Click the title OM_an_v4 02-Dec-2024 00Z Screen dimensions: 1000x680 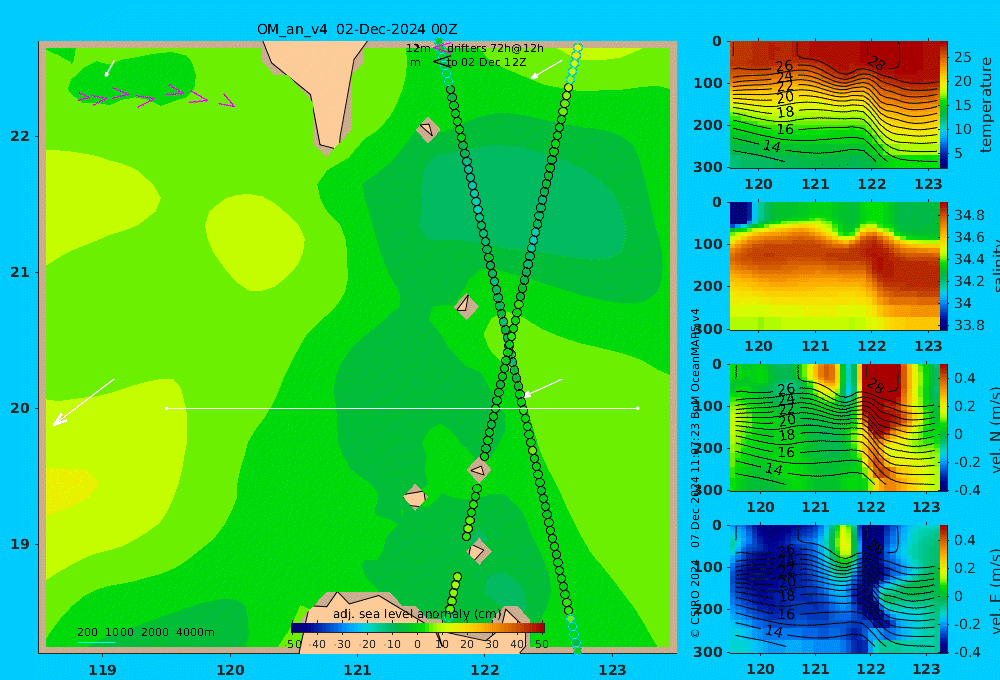[x=357, y=29]
